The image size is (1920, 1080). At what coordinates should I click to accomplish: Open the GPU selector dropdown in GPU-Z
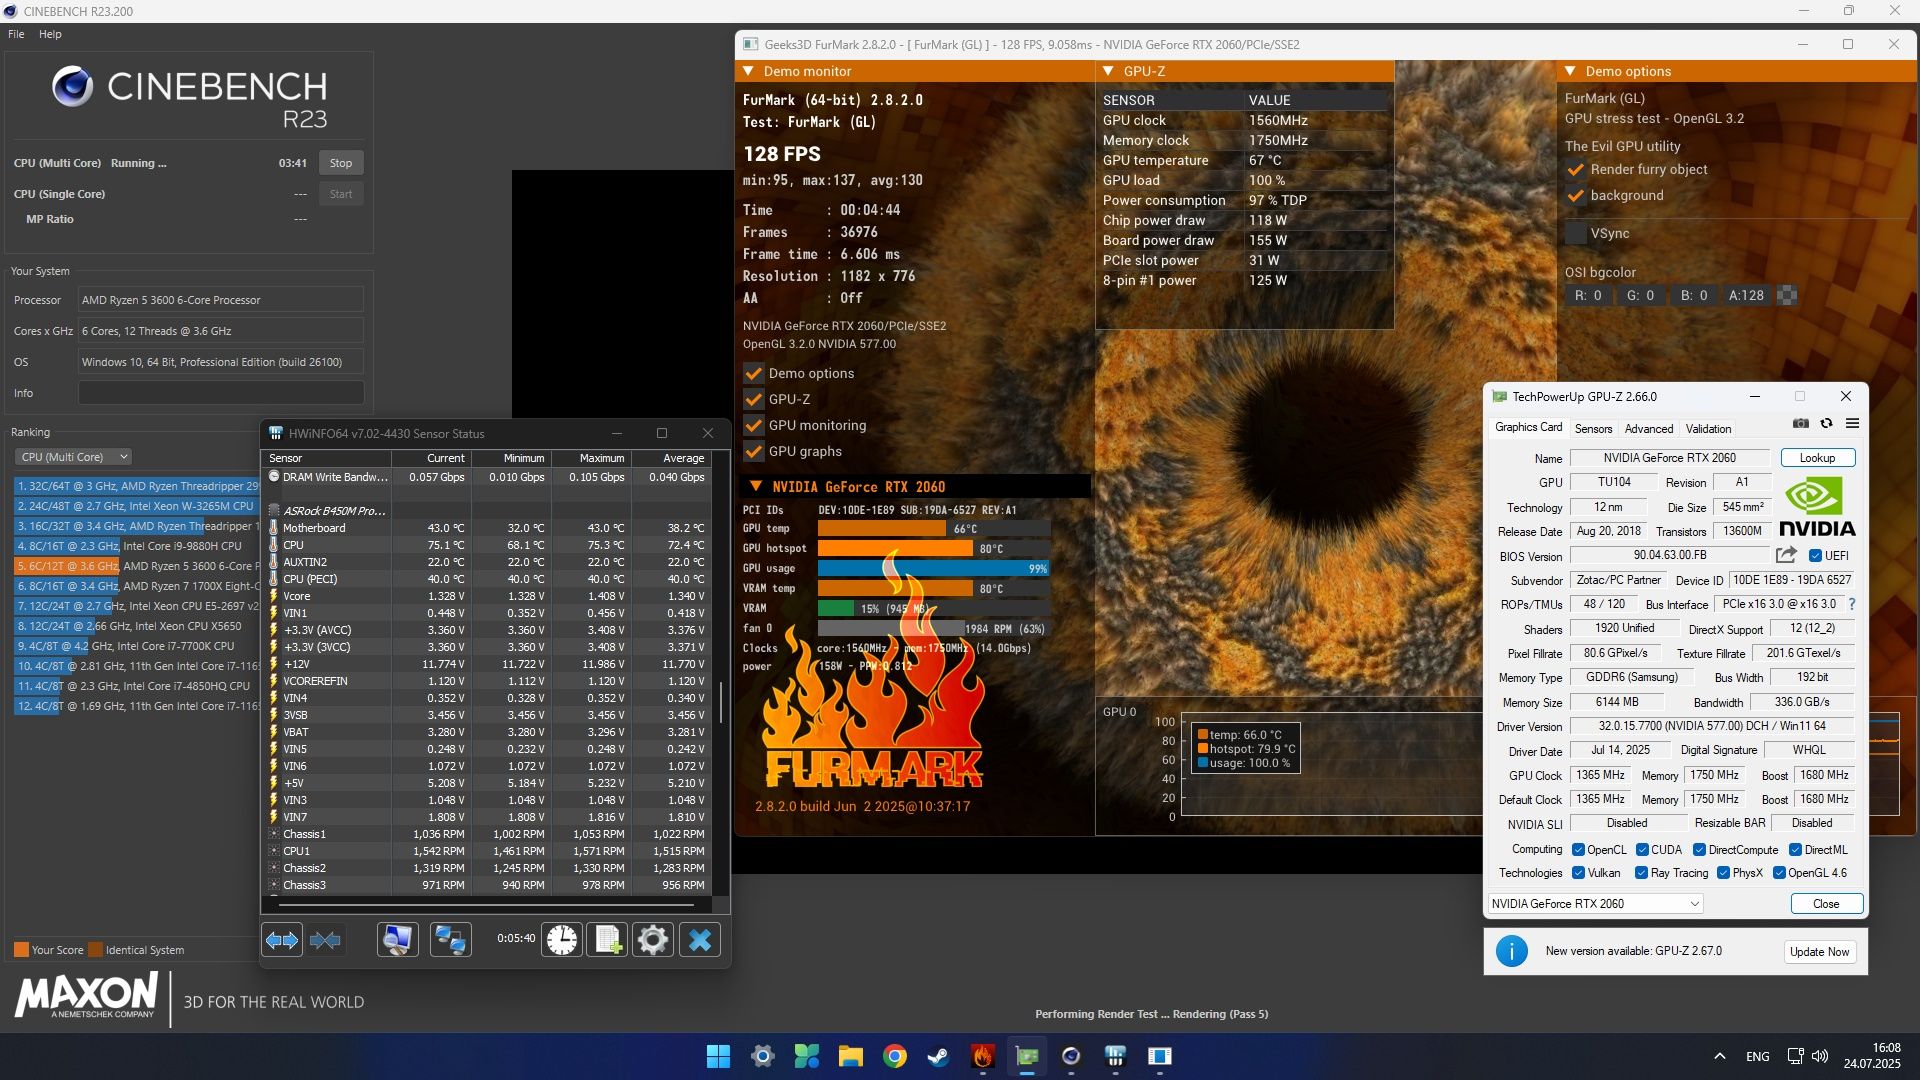click(1595, 903)
